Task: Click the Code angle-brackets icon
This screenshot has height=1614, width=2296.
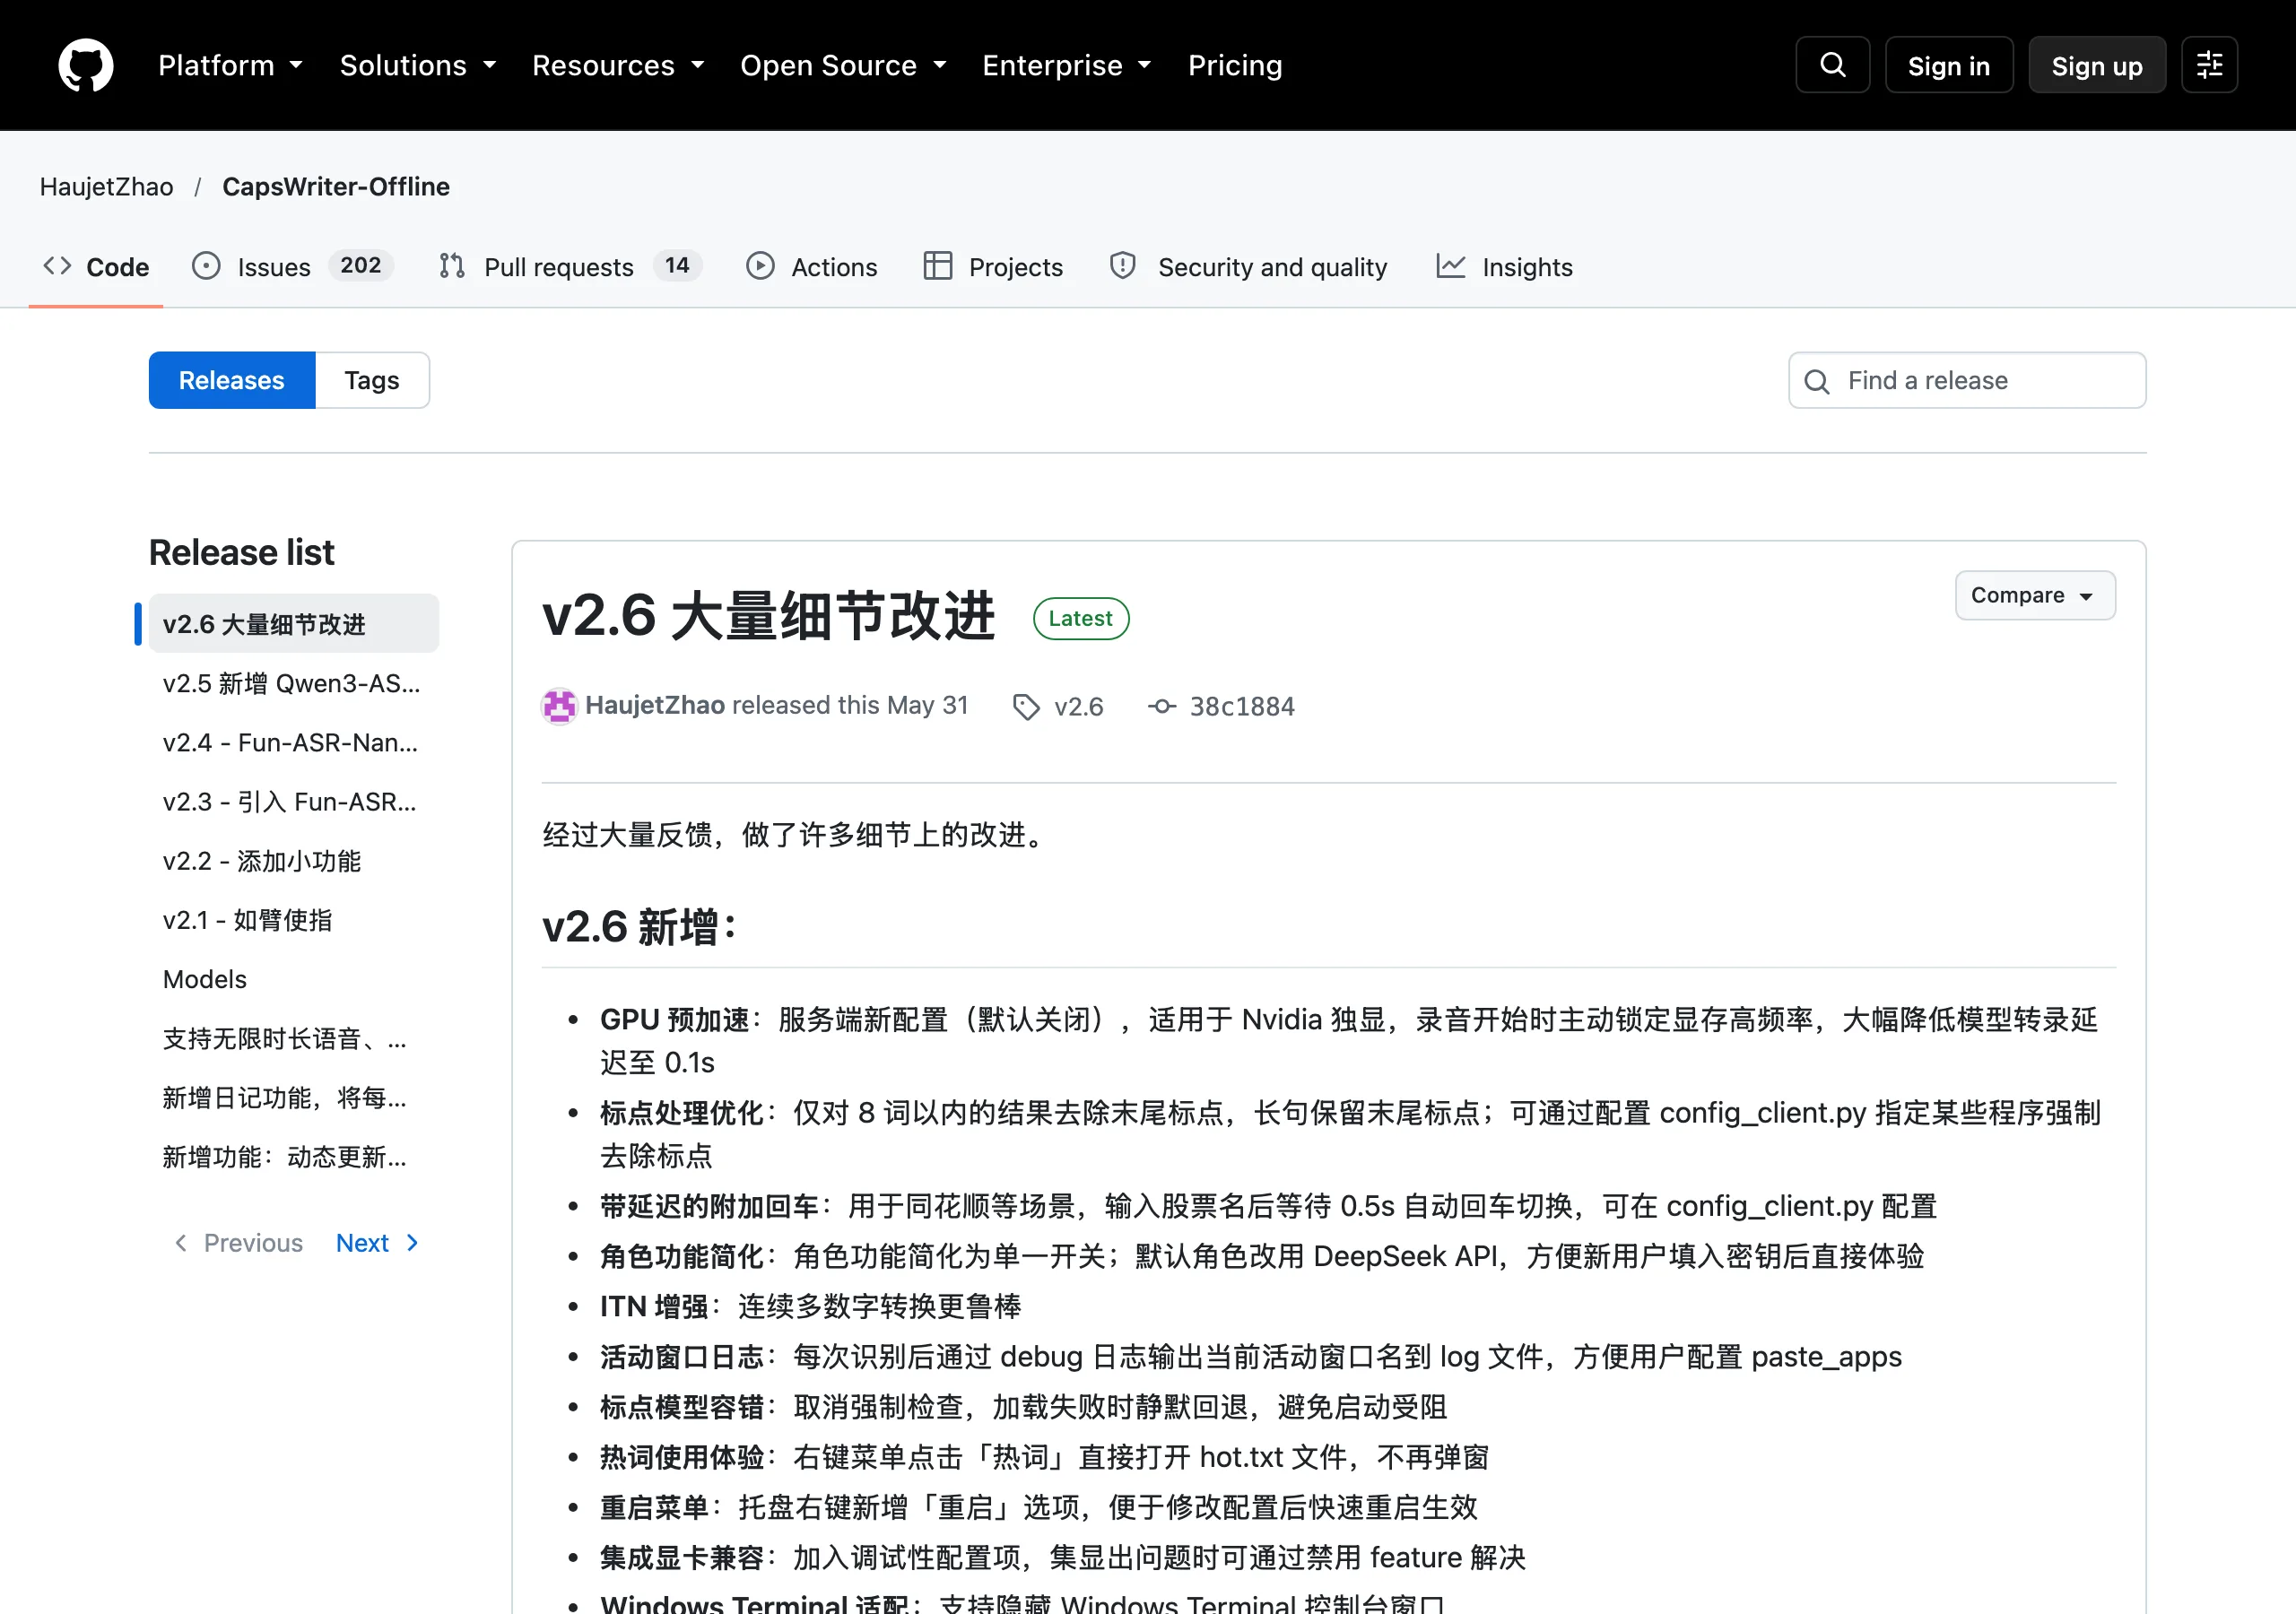Action: [x=57, y=266]
